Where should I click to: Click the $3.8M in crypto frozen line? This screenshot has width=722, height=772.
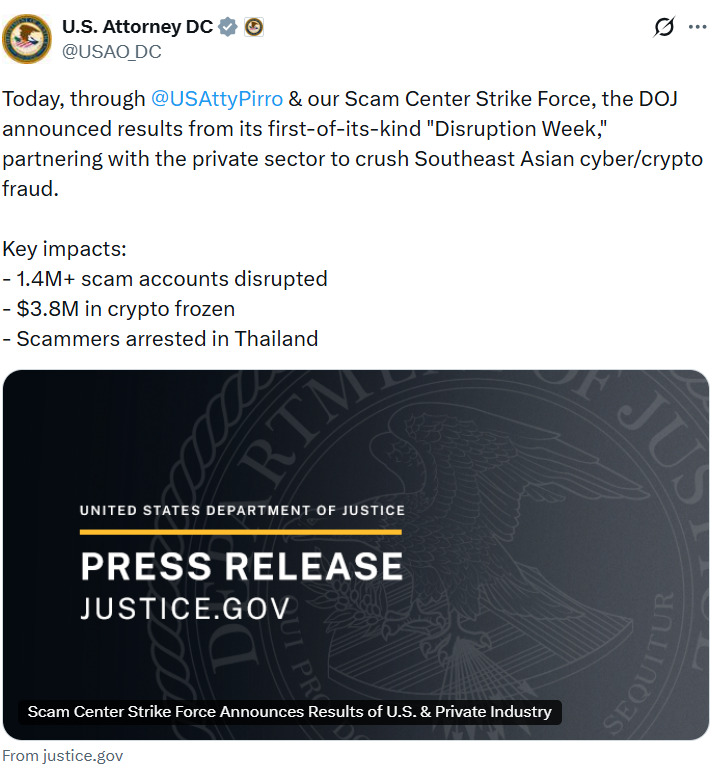coord(119,309)
